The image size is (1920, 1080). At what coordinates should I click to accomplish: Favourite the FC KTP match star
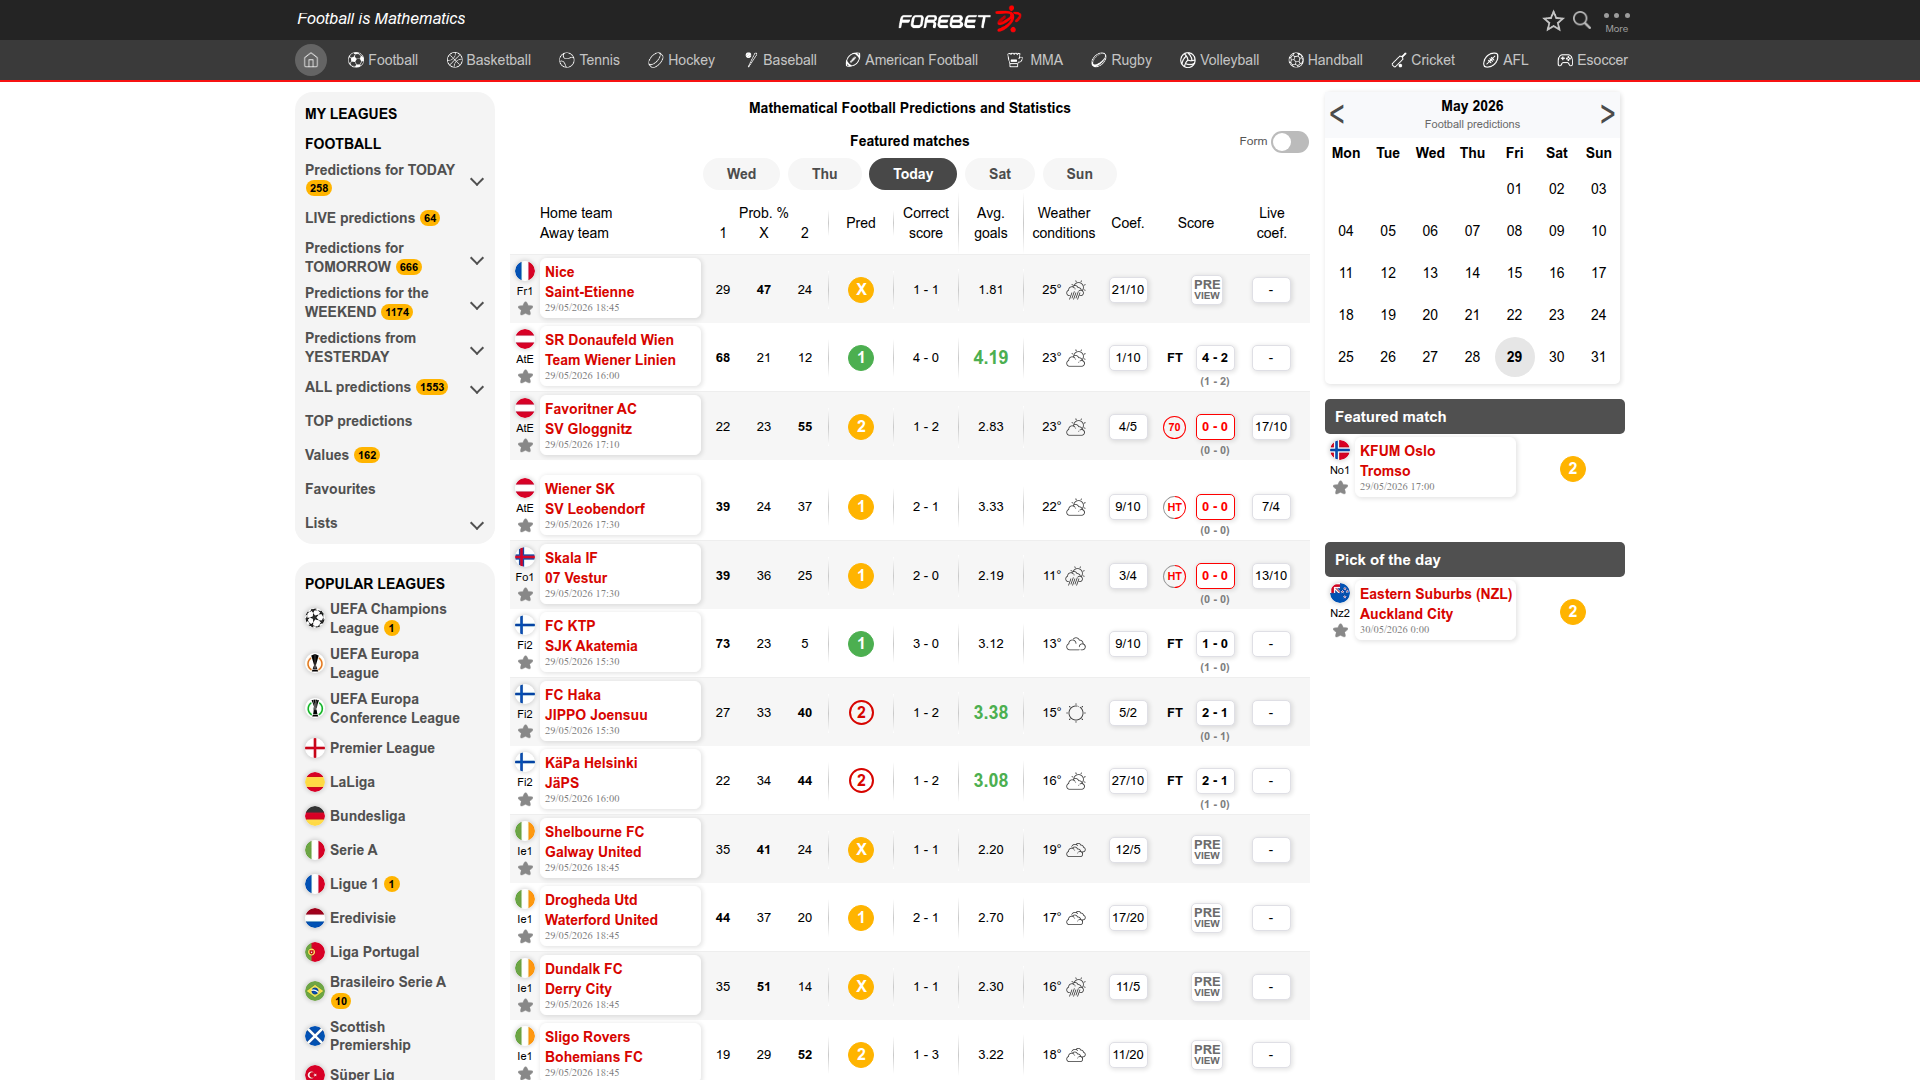pos(525,663)
